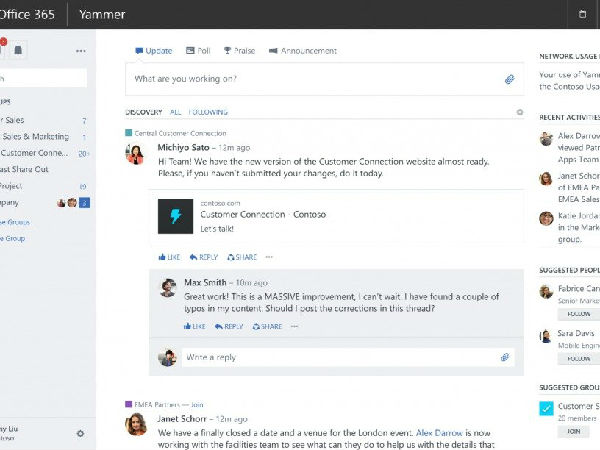Open Max Smith's name link

[x=205, y=282]
